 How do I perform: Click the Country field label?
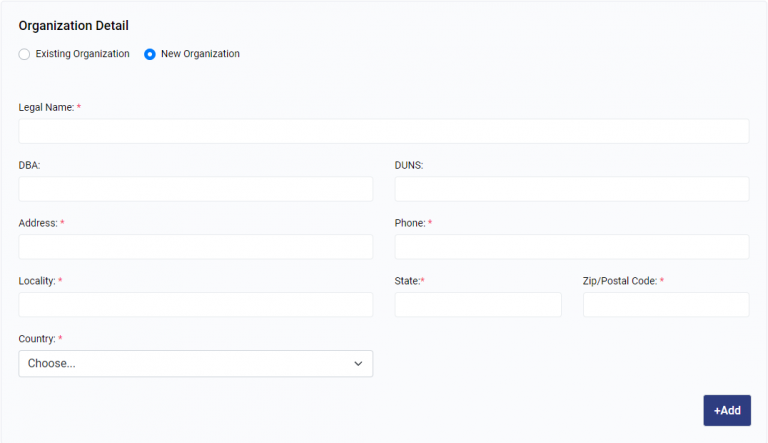tap(37, 339)
